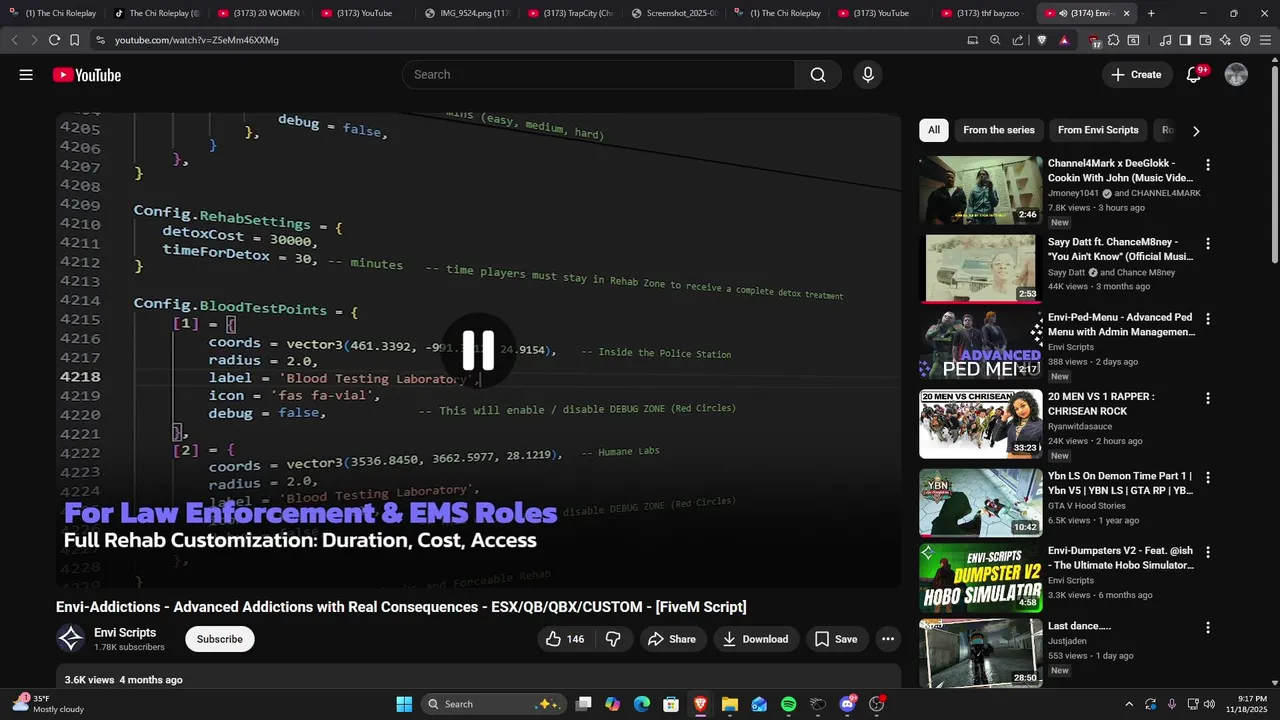Select the All filter chip
1280x720 pixels.
coord(933,130)
